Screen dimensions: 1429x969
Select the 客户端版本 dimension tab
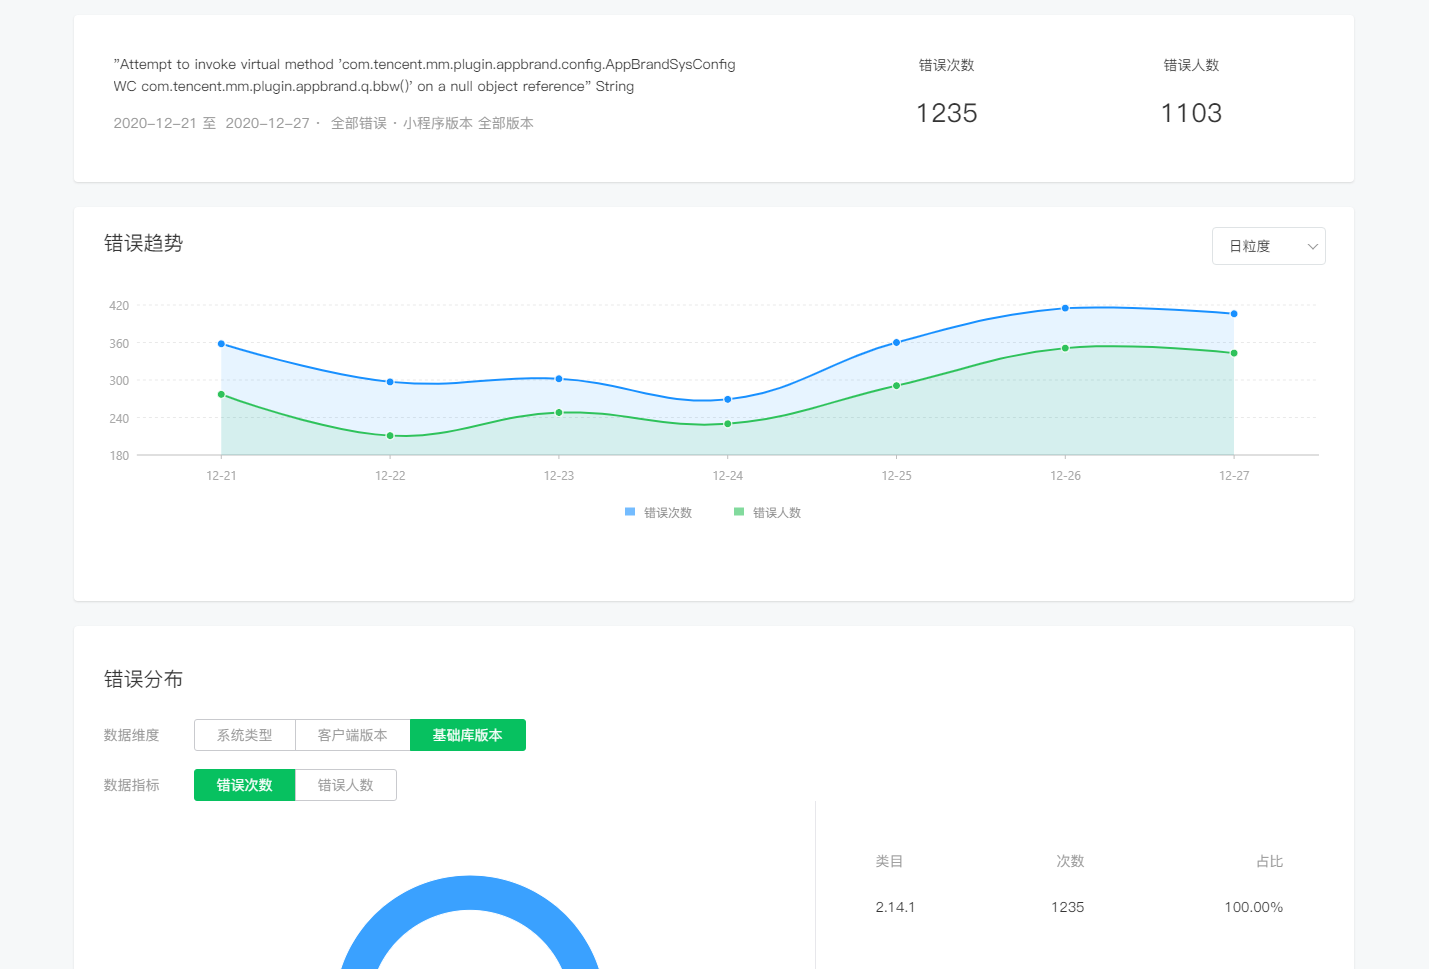(353, 735)
